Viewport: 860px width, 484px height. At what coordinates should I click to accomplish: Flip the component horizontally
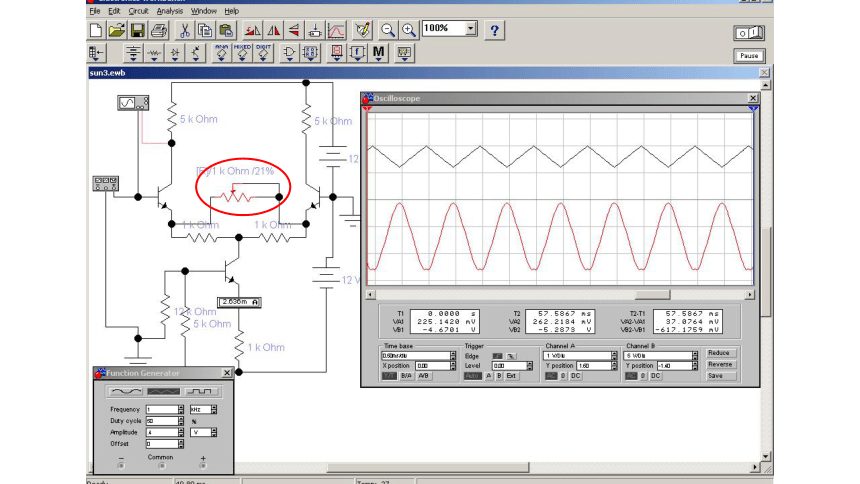pyautogui.click(x=273, y=30)
